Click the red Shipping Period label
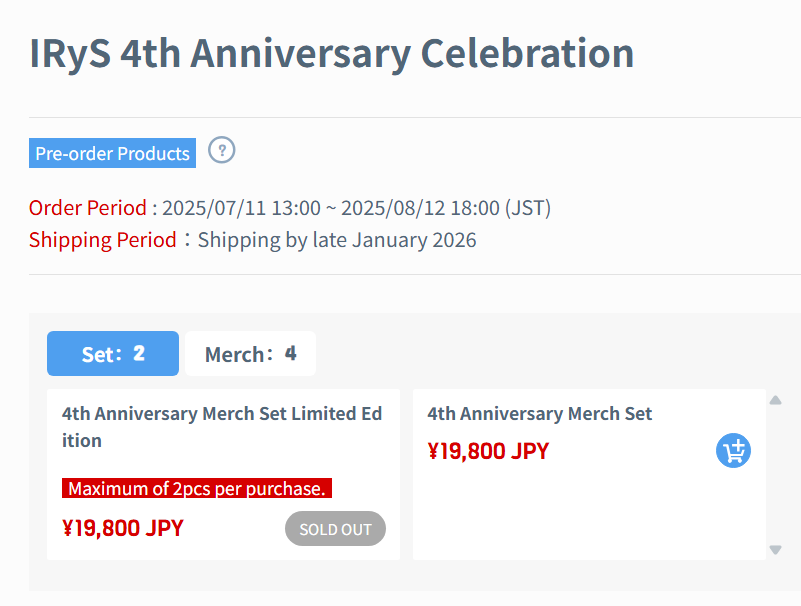This screenshot has width=801, height=606. coord(102,240)
